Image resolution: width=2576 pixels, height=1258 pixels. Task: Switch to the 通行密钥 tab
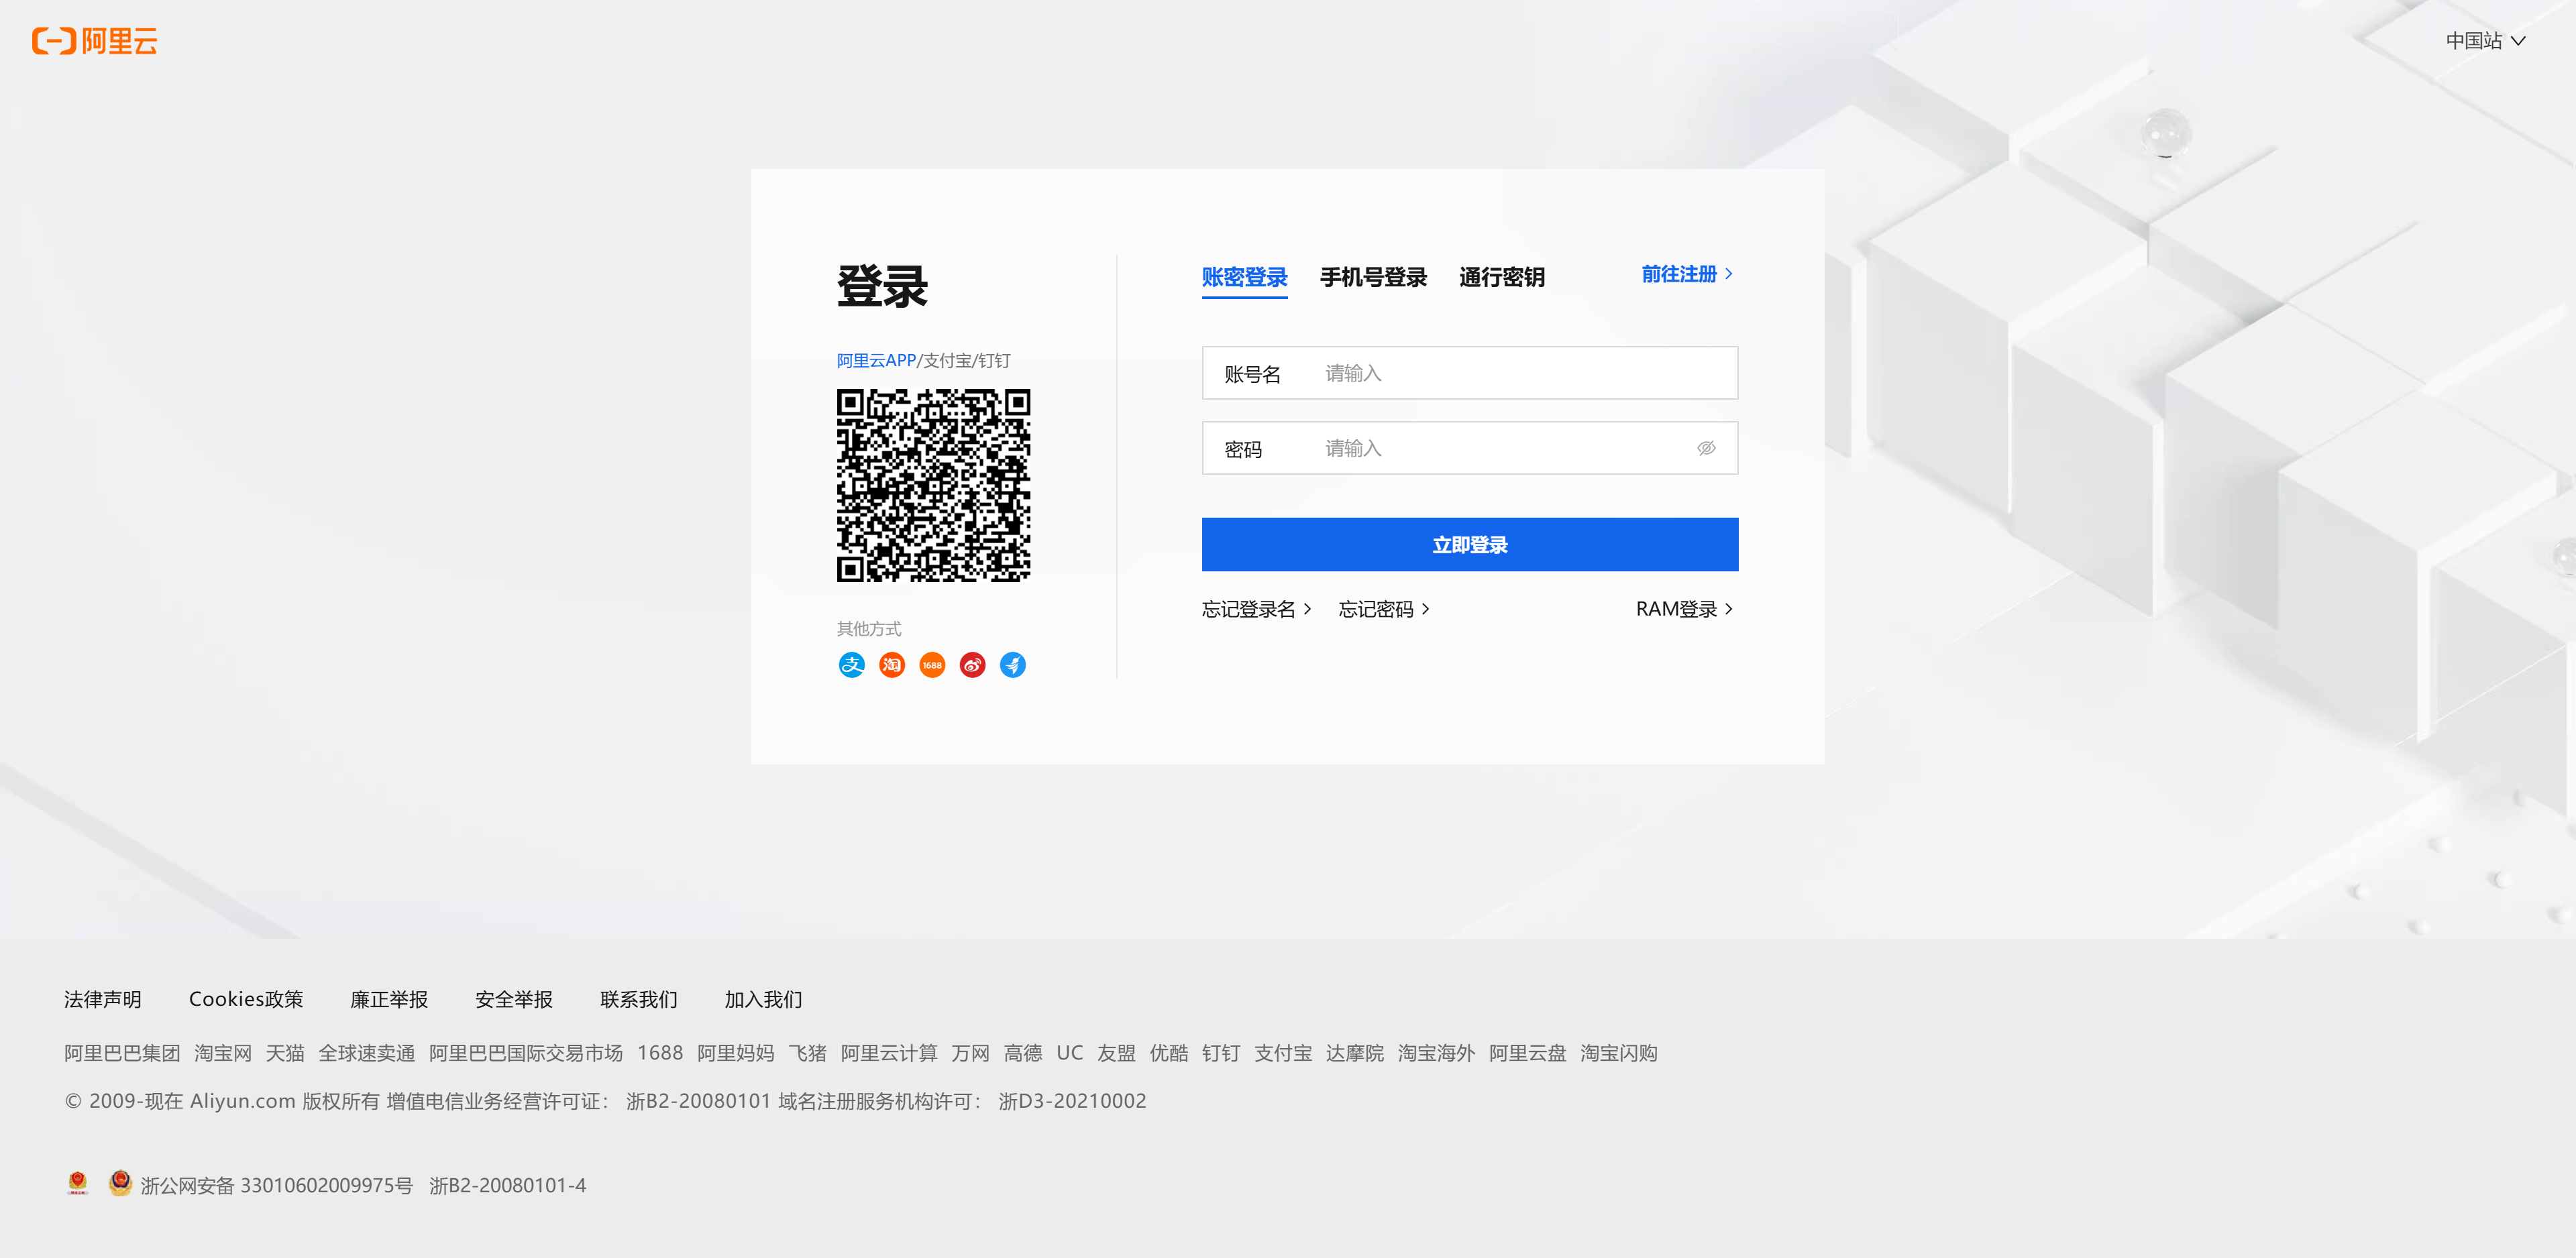(1501, 277)
